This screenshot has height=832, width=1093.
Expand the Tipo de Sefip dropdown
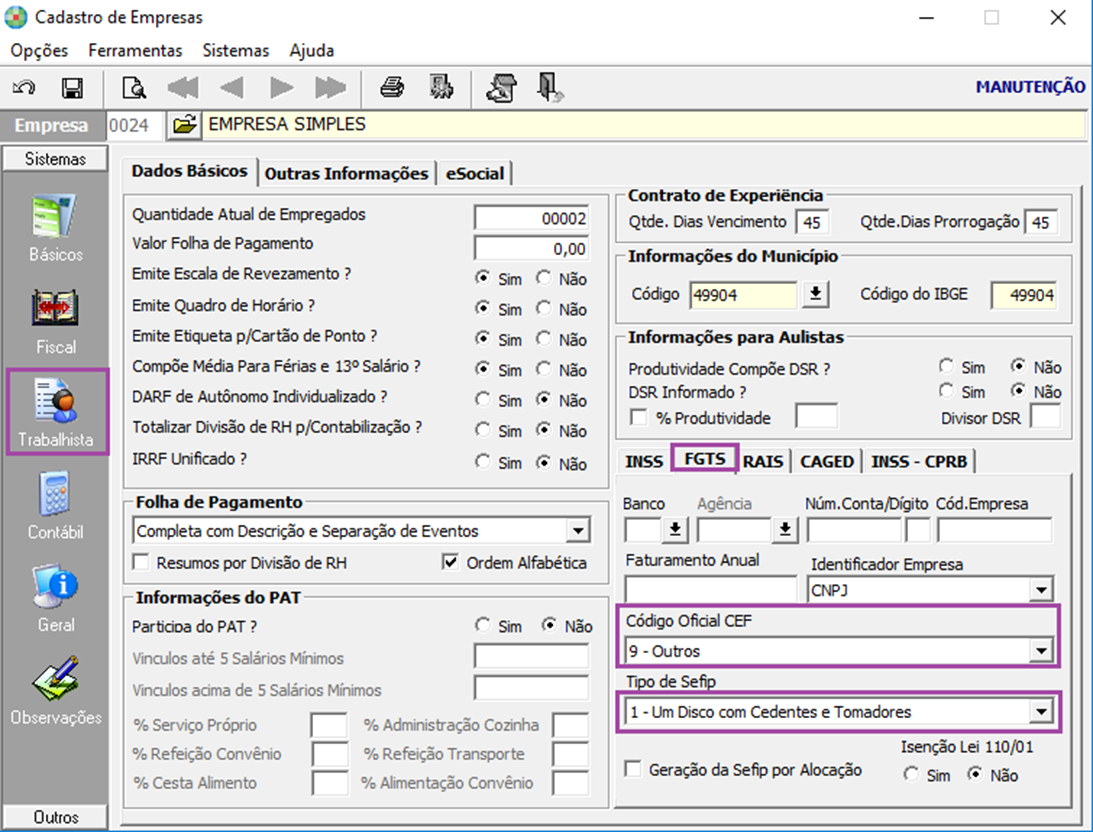1041,712
